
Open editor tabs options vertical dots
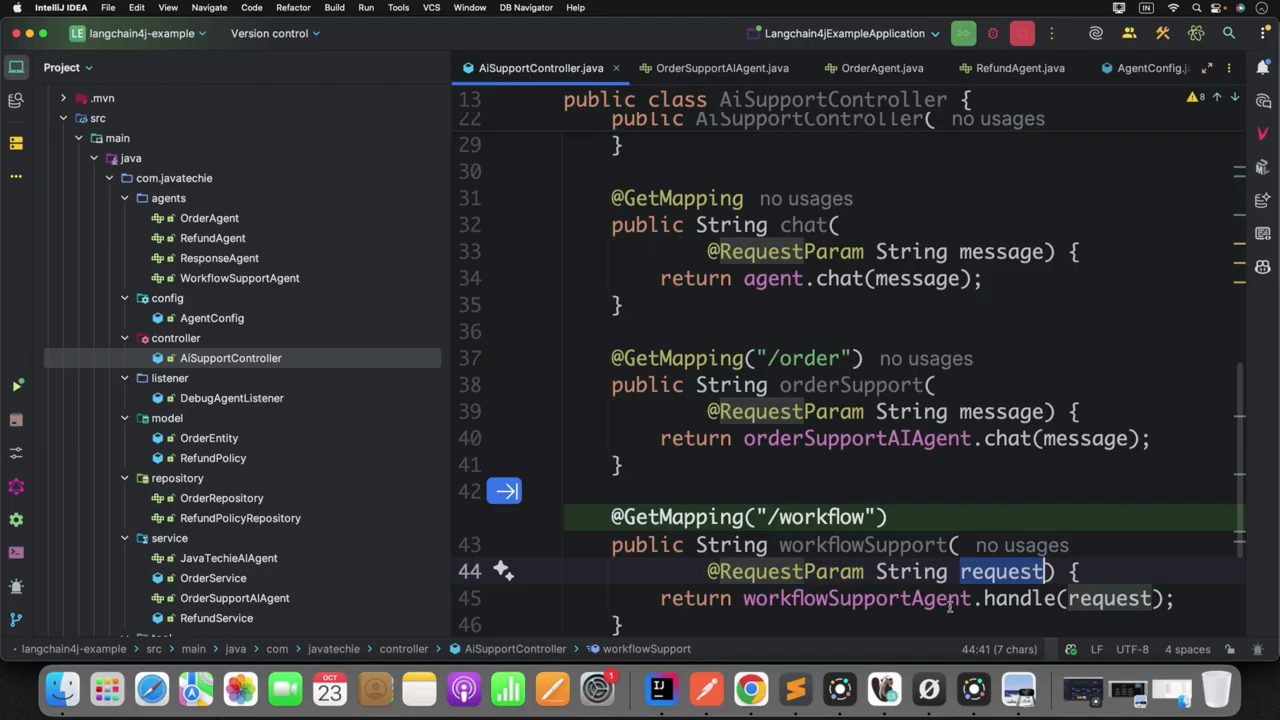pos(1229,68)
